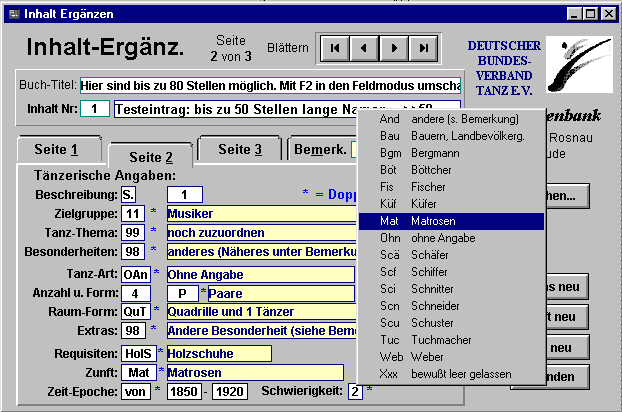This screenshot has height=412, width=622.
Task: Click partially hidden button ending 's neu'
Action: [x=567, y=287]
